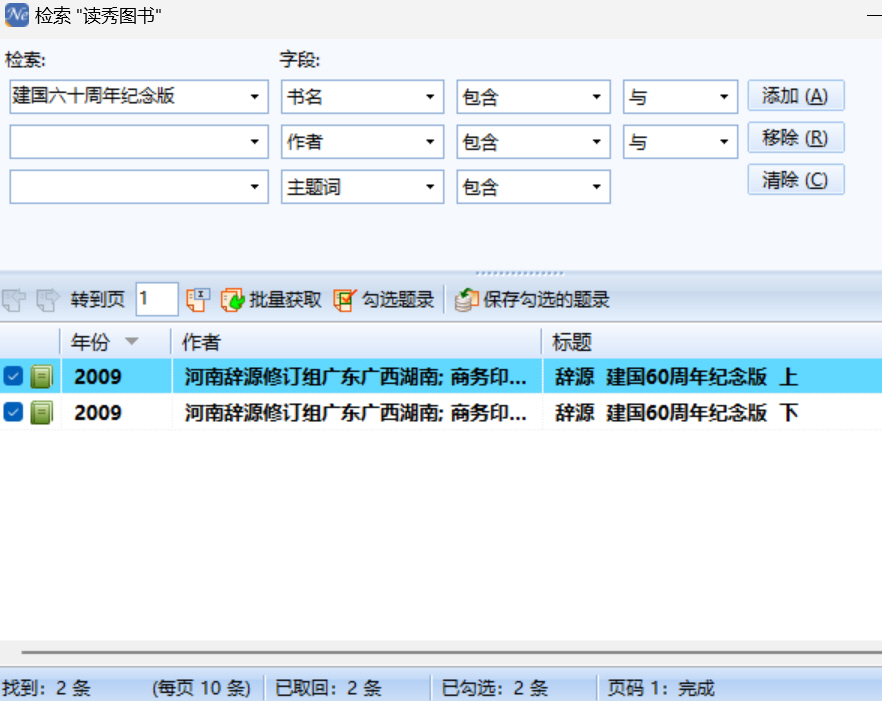Click the green book icon in second row
Image resolution: width=882 pixels, height=701 pixels.
click(x=41, y=412)
